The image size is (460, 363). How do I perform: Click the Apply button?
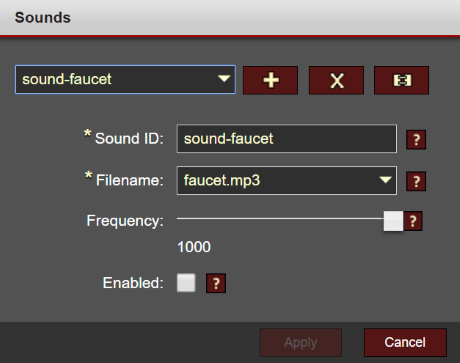point(301,342)
